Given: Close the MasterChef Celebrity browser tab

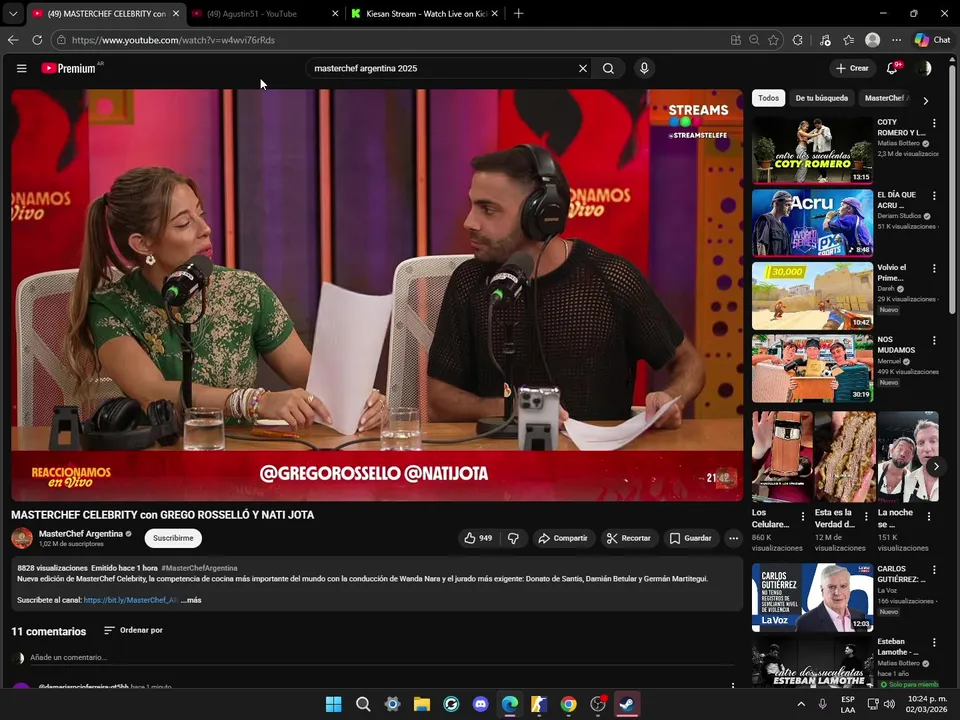Looking at the screenshot, I should pos(176,13).
